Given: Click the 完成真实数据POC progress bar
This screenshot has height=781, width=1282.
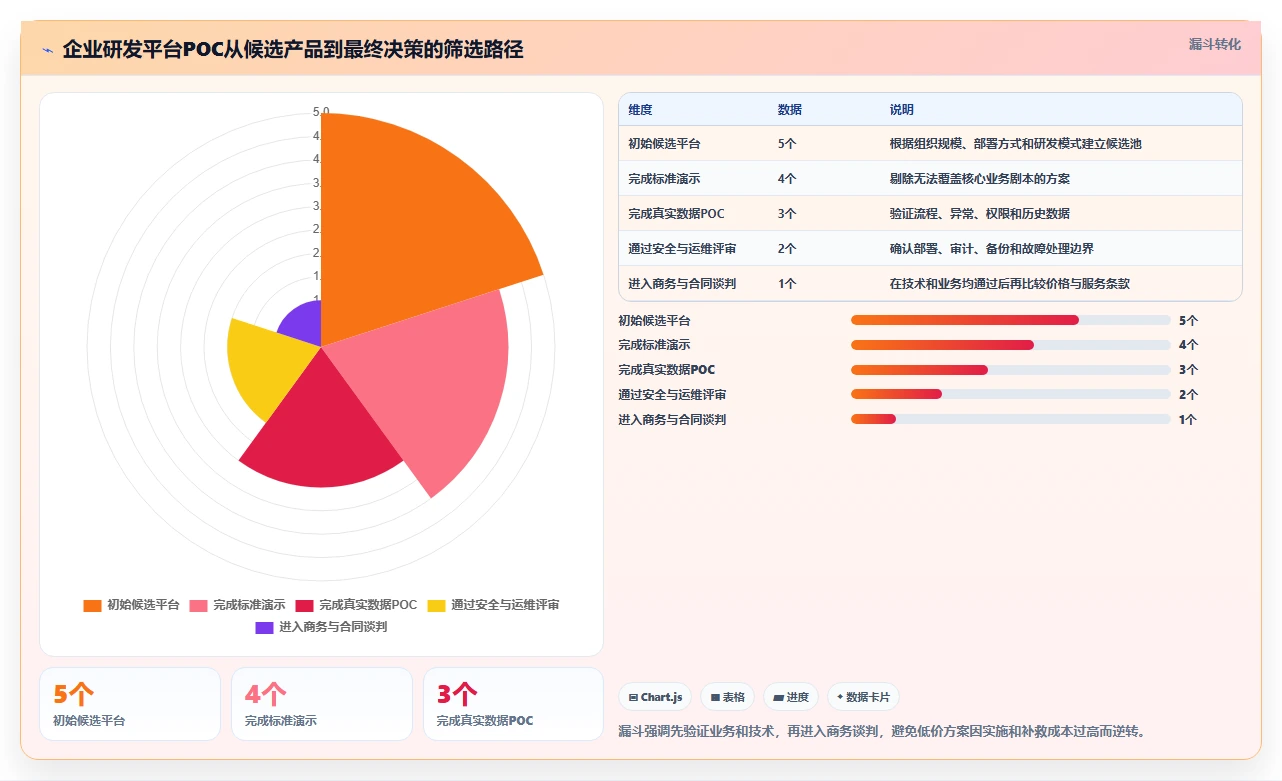Looking at the screenshot, I should (1010, 370).
